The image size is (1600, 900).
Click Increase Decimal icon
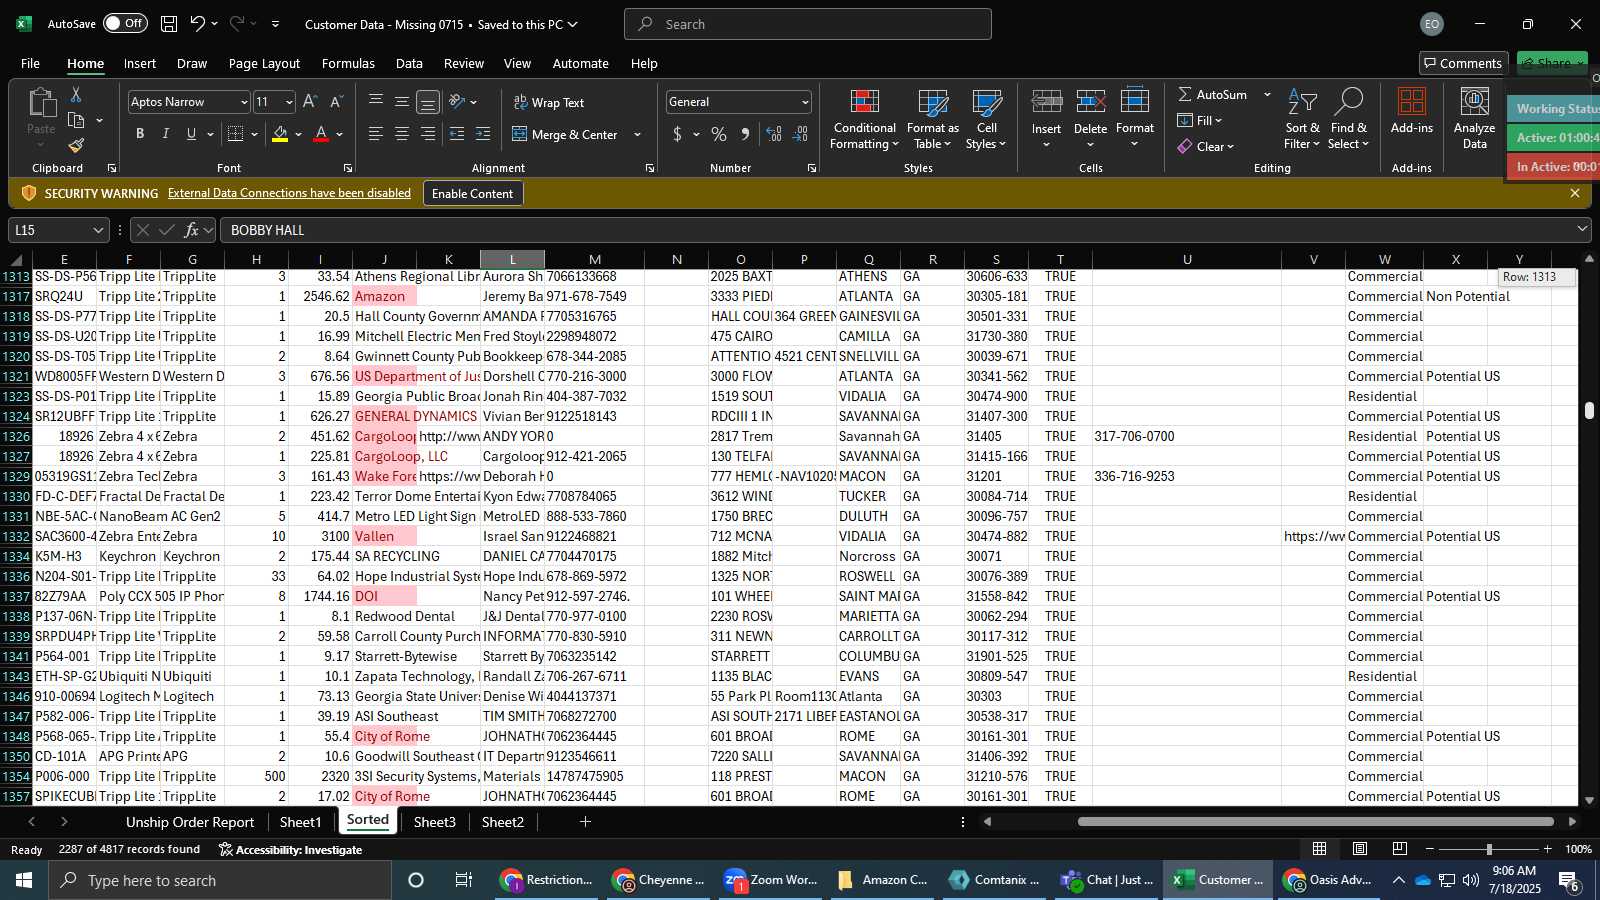click(774, 134)
